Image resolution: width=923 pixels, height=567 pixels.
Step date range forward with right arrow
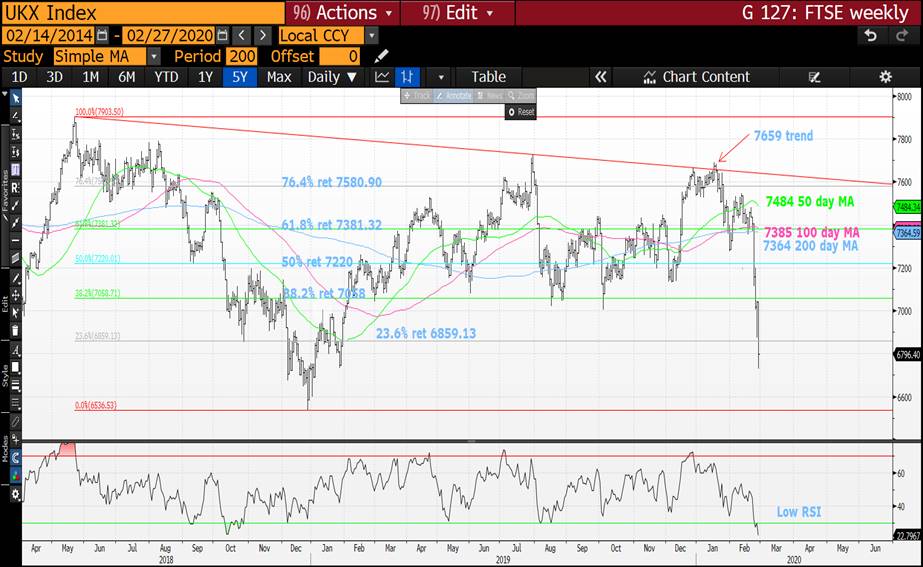tap(263, 36)
